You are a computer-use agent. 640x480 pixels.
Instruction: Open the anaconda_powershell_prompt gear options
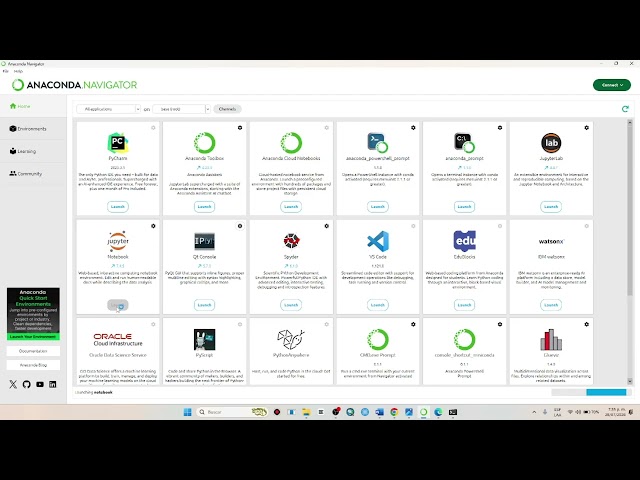click(x=413, y=128)
